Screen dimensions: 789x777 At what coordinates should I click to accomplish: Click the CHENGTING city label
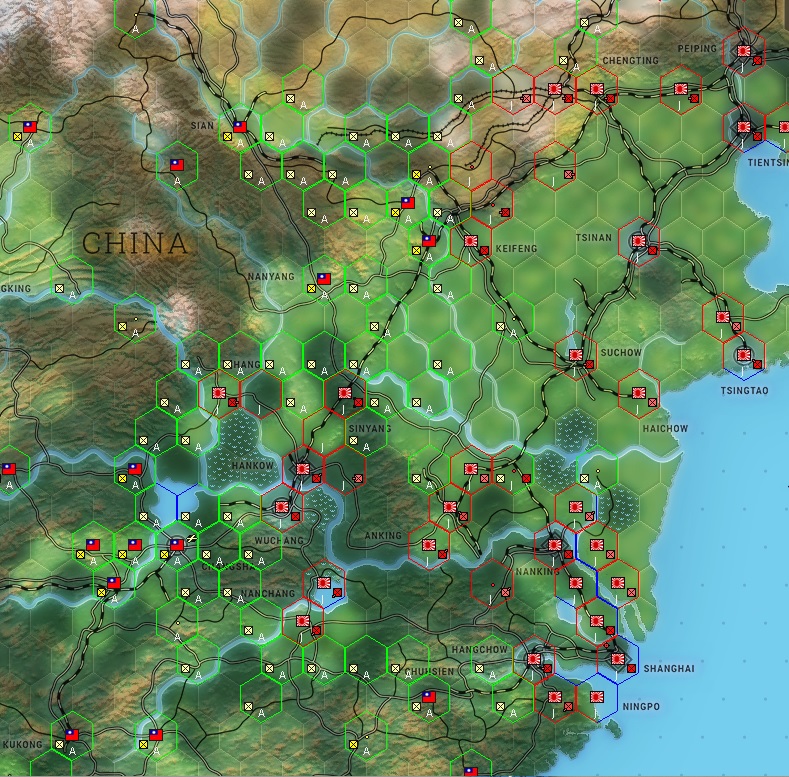[630, 60]
